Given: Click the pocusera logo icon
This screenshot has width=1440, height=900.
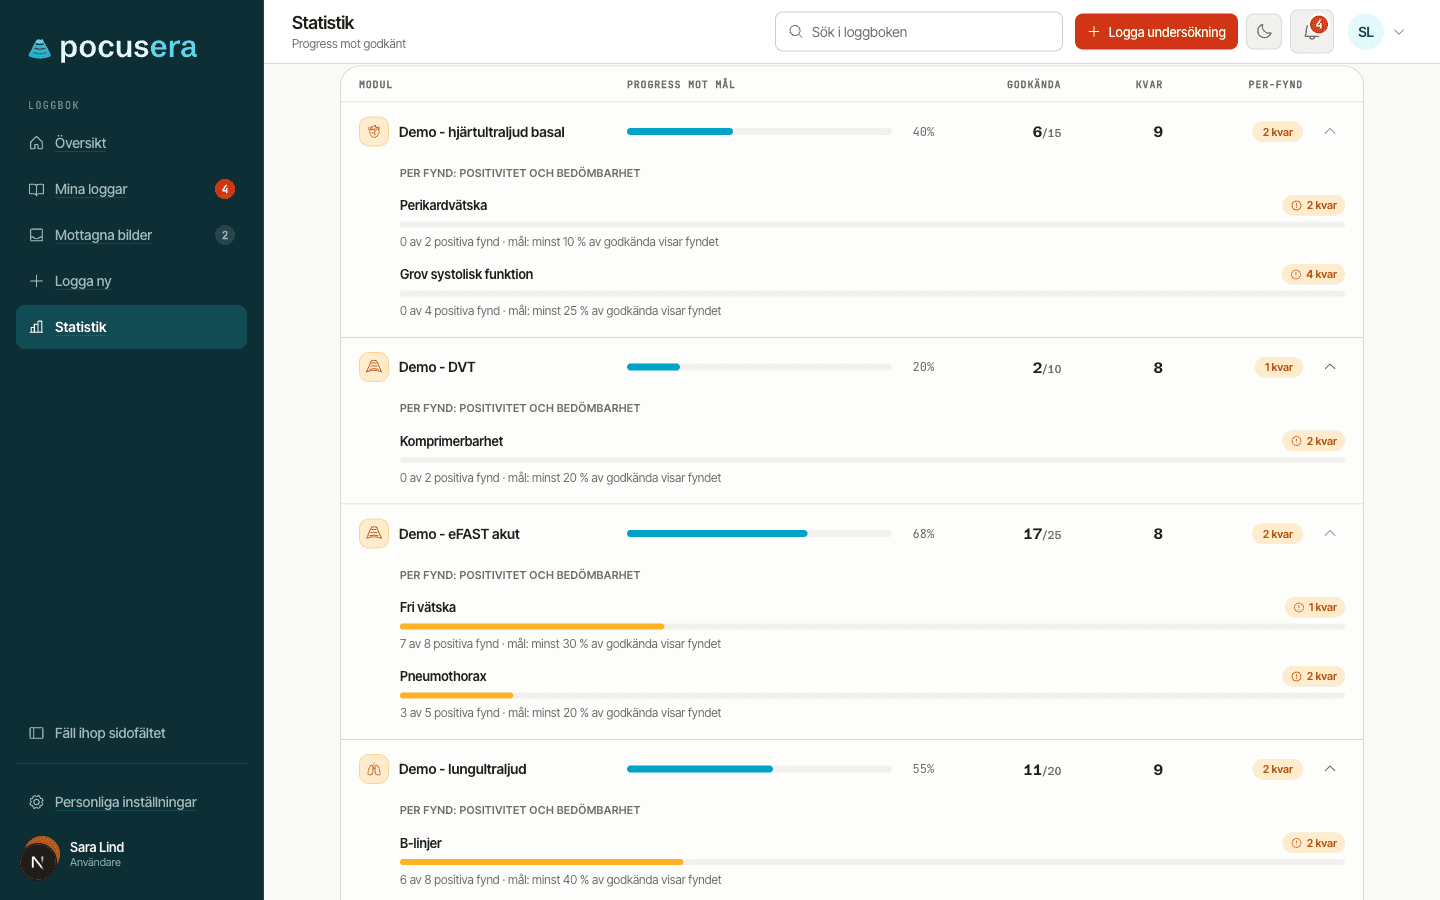Looking at the screenshot, I should (x=39, y=48).
